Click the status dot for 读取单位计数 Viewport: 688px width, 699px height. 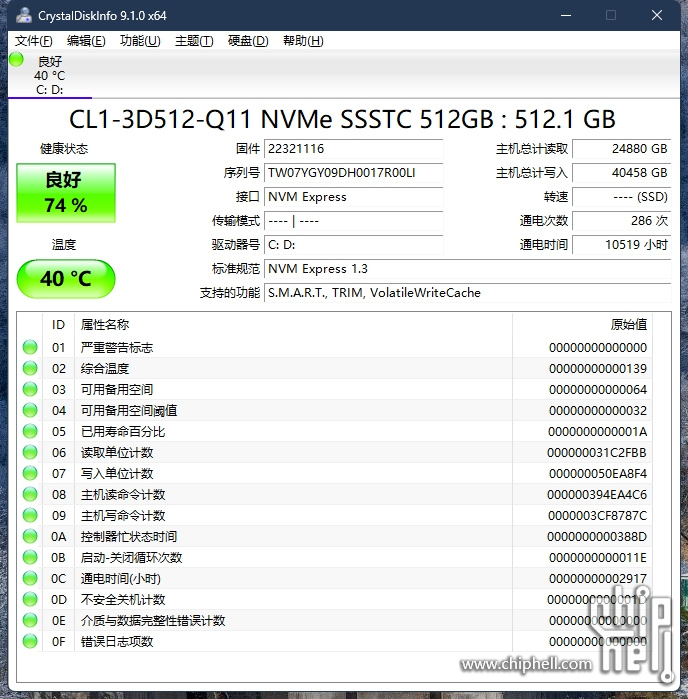click(30, 452)
